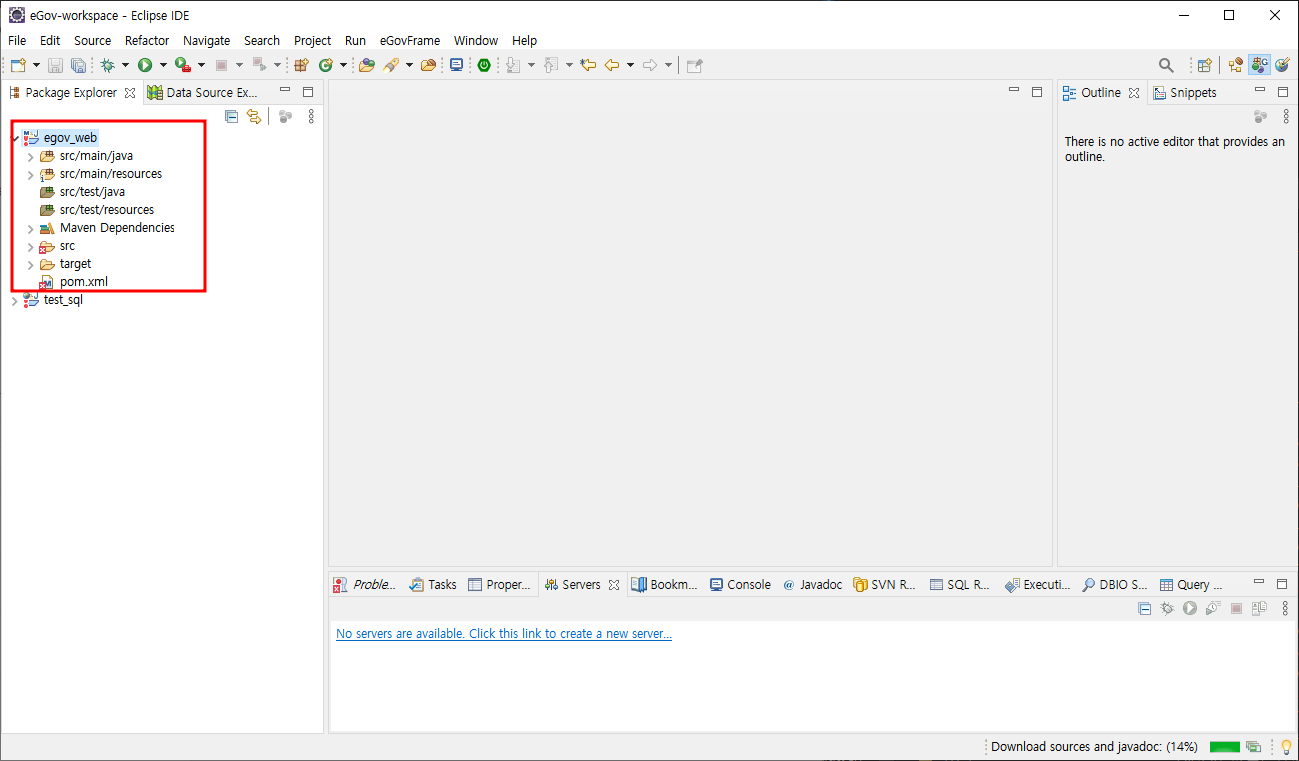Open the eGovFrame menu
1299x761 pixels.
(410, 41)
